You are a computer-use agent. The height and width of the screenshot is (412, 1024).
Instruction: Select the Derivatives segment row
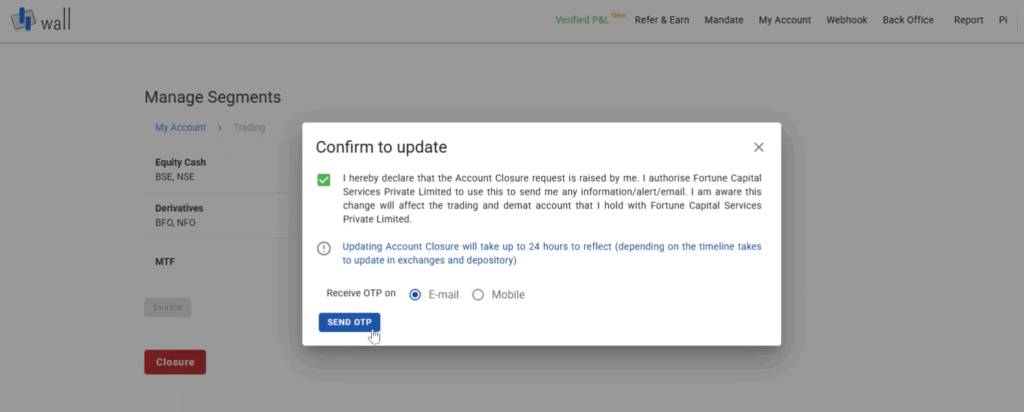(223, 215)
